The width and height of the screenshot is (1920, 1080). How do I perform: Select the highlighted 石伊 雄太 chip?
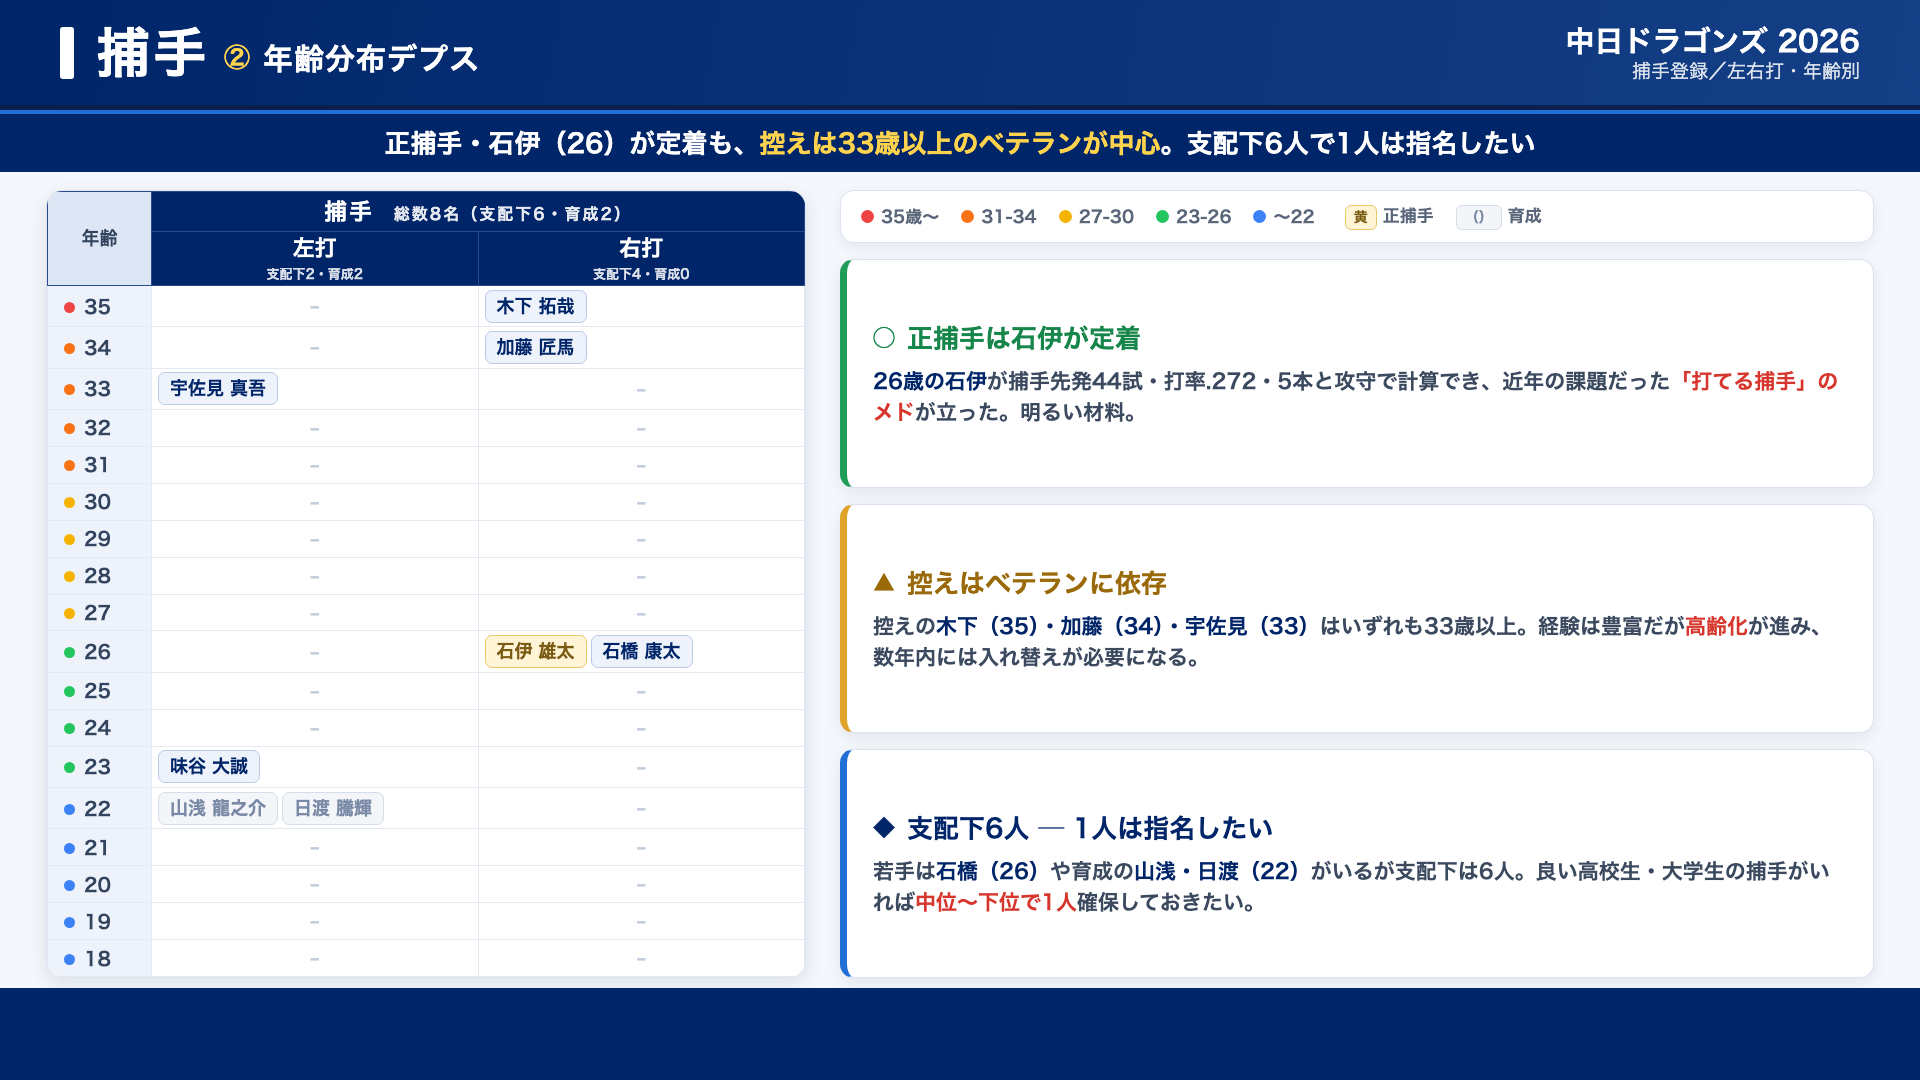(x=535, y=652)
